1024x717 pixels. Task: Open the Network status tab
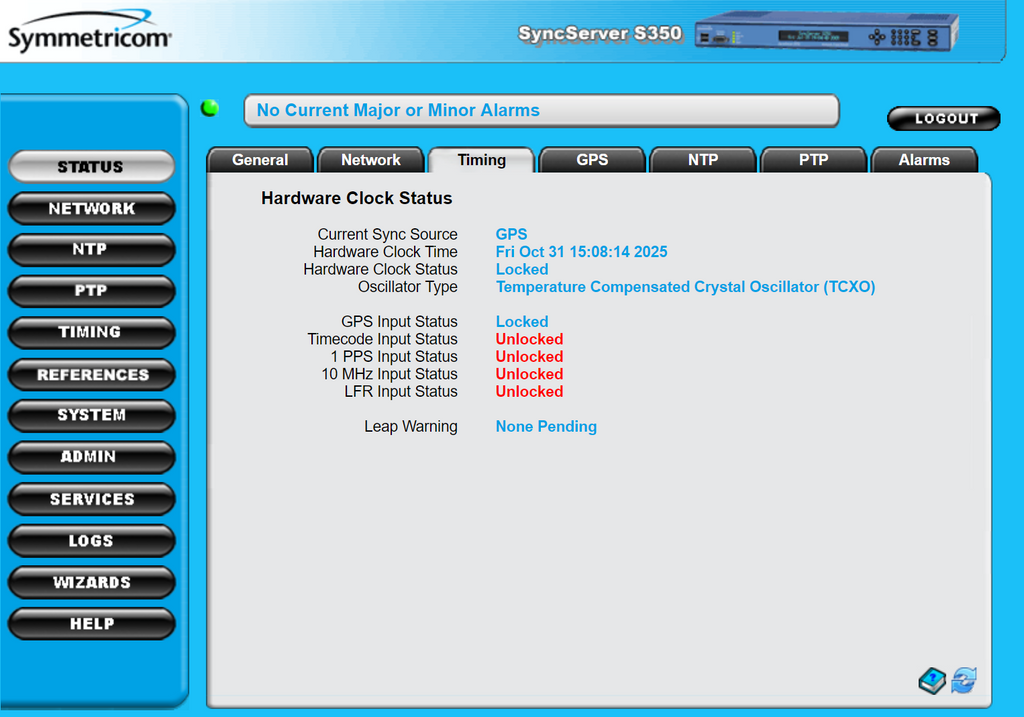[370, 160]
